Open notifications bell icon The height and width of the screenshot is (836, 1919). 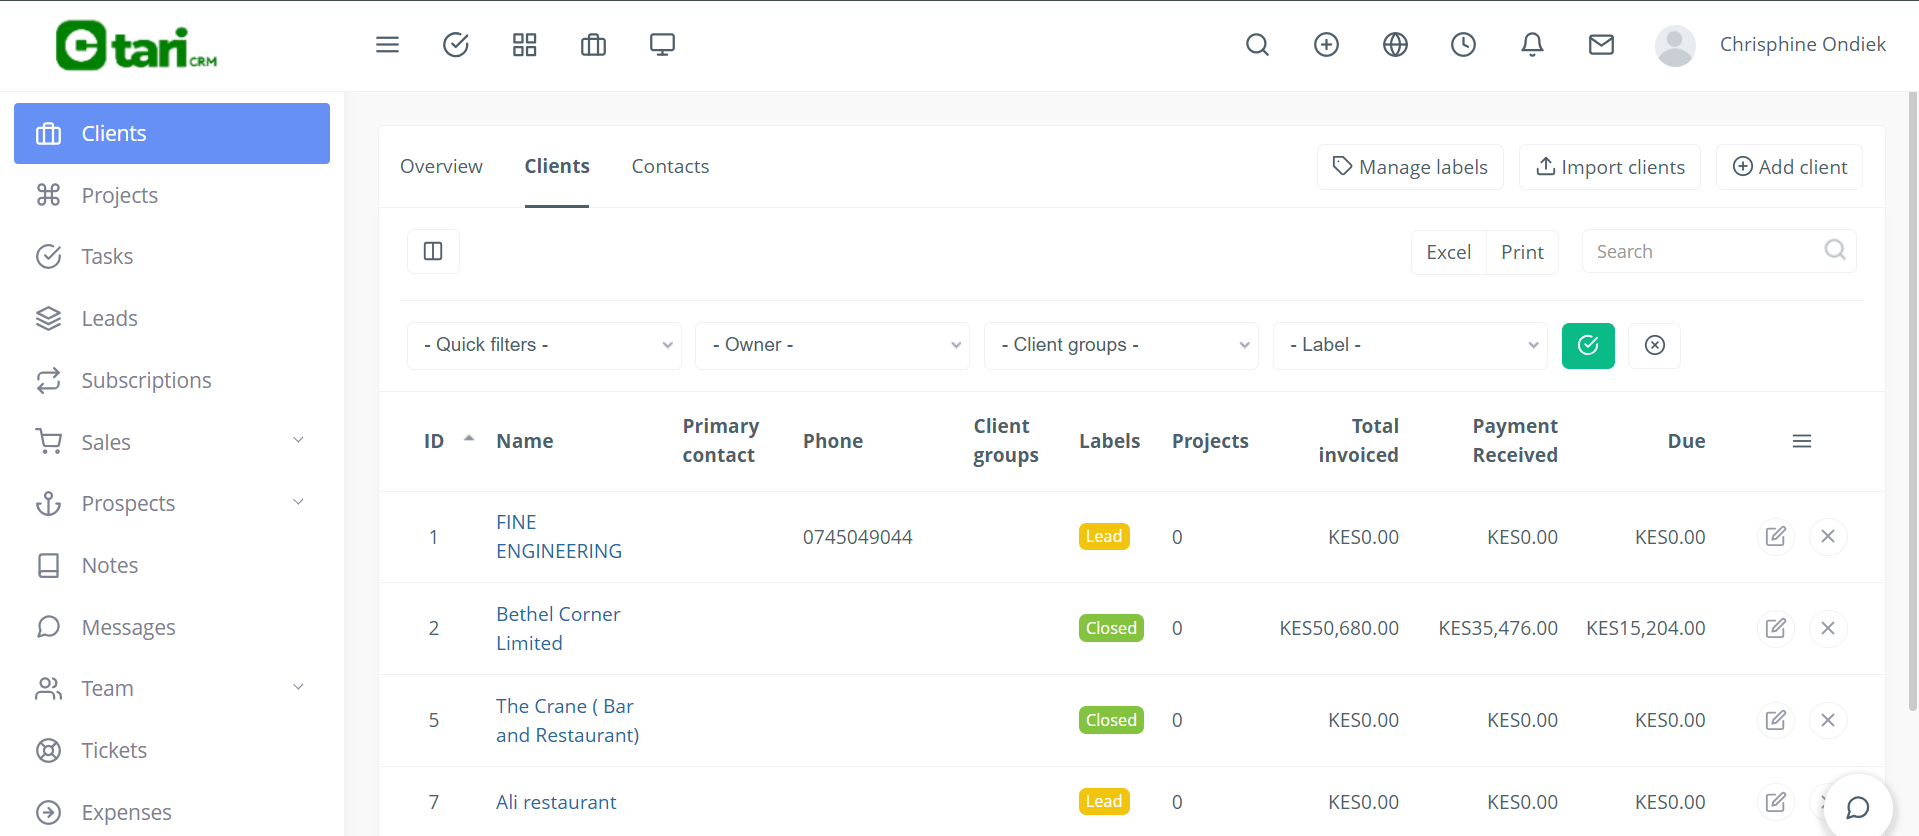[x=1532, y=44]
